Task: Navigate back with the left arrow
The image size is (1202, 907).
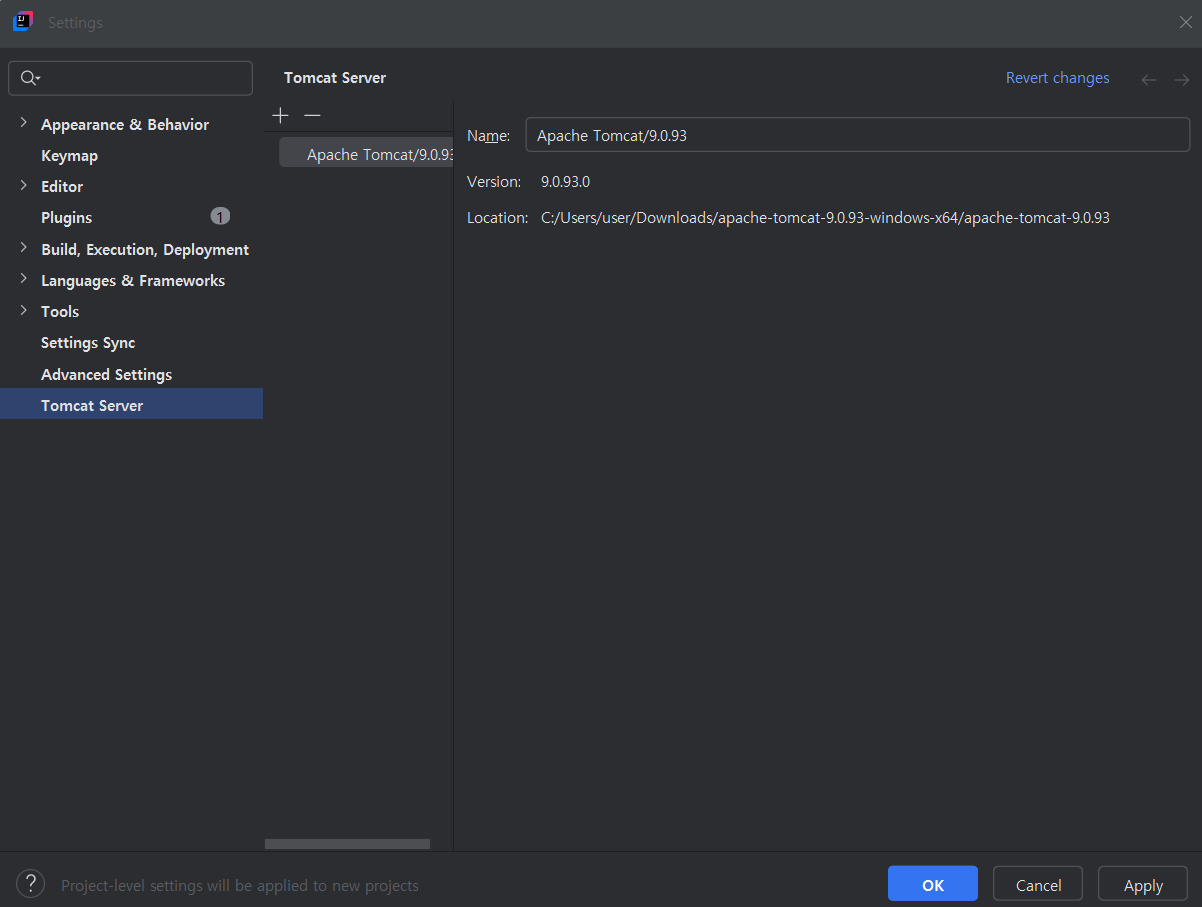Action: coord(1149,79)
